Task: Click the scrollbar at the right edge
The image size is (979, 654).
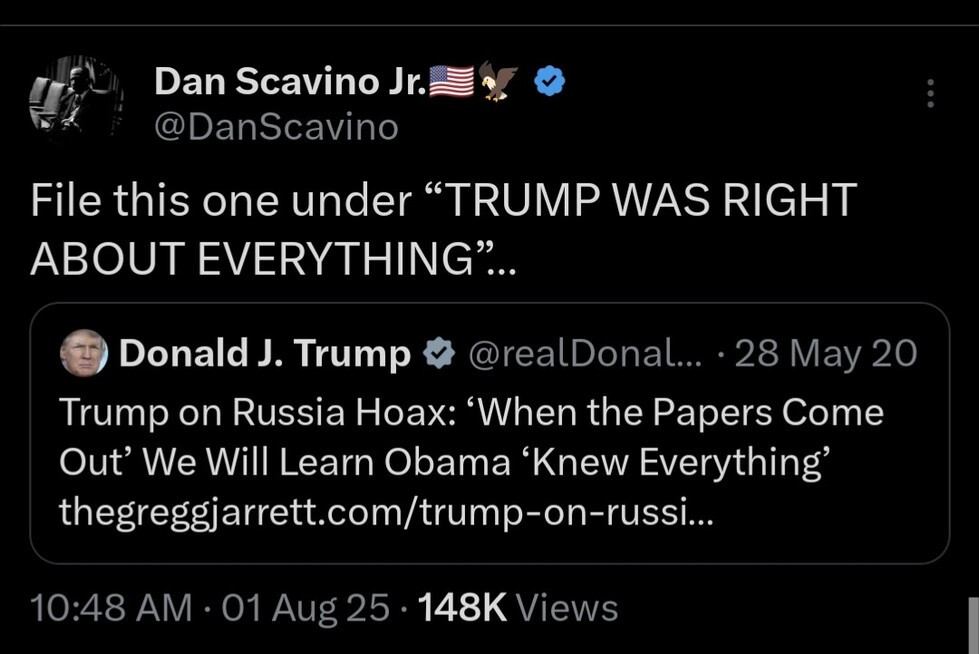Action: (972, 625)
